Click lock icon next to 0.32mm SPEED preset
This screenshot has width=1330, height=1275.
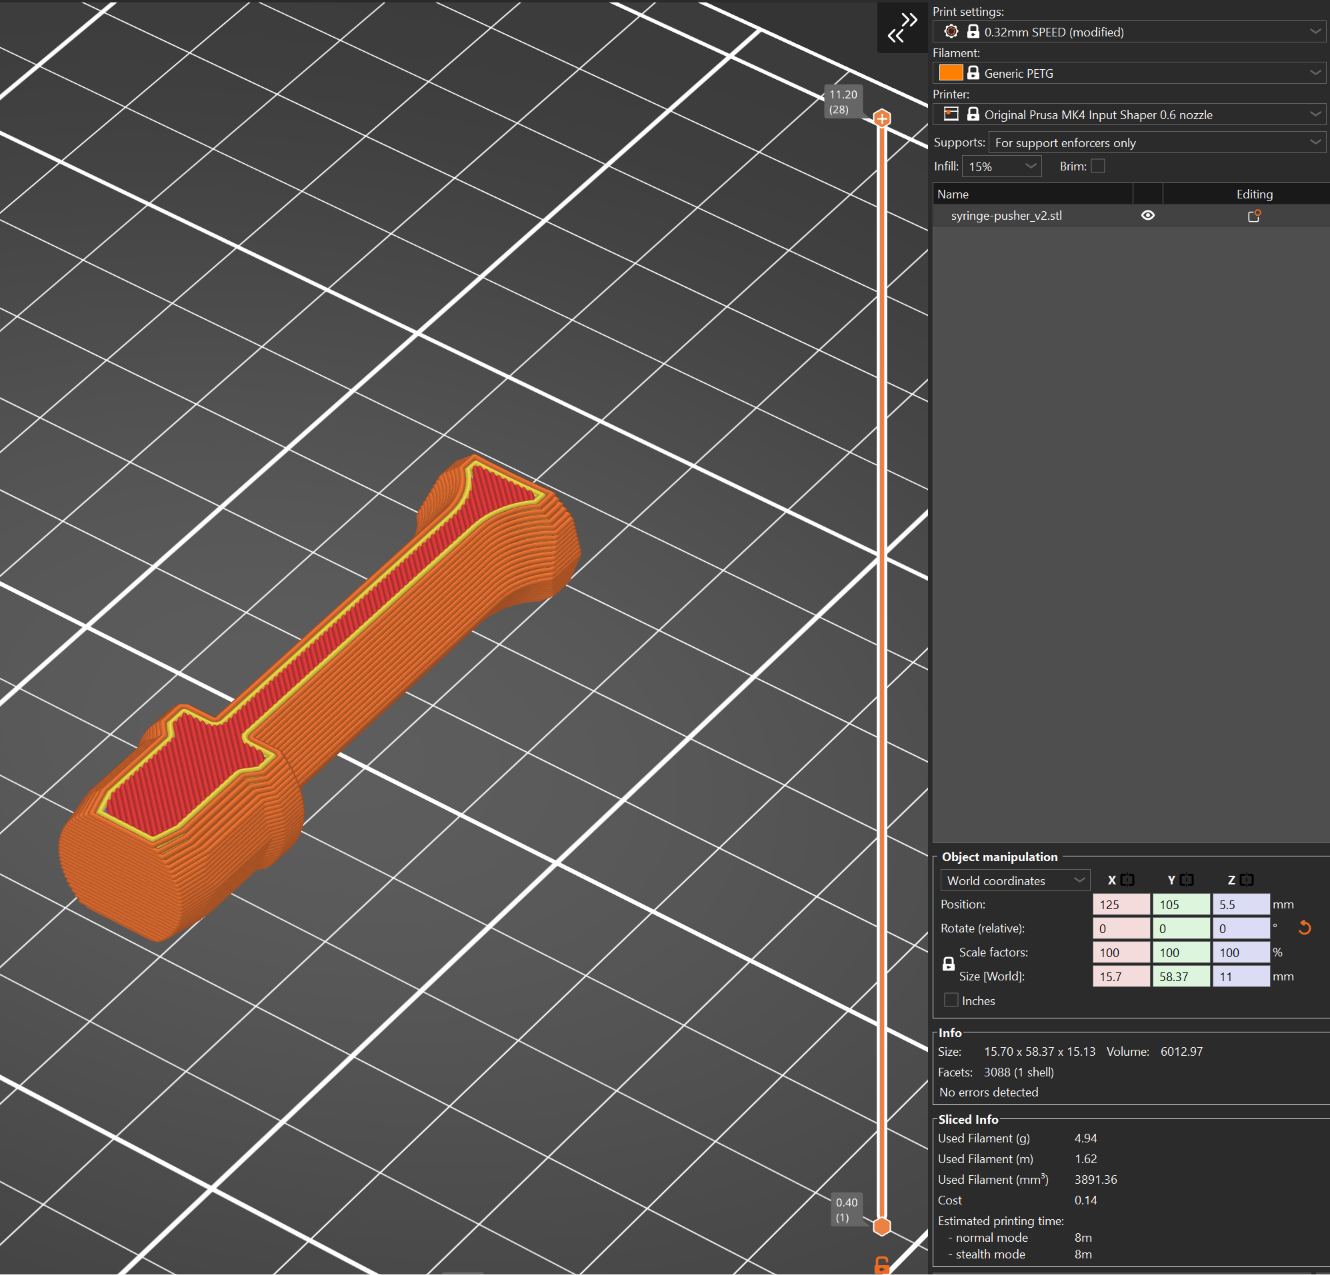(x=973, y=32)
